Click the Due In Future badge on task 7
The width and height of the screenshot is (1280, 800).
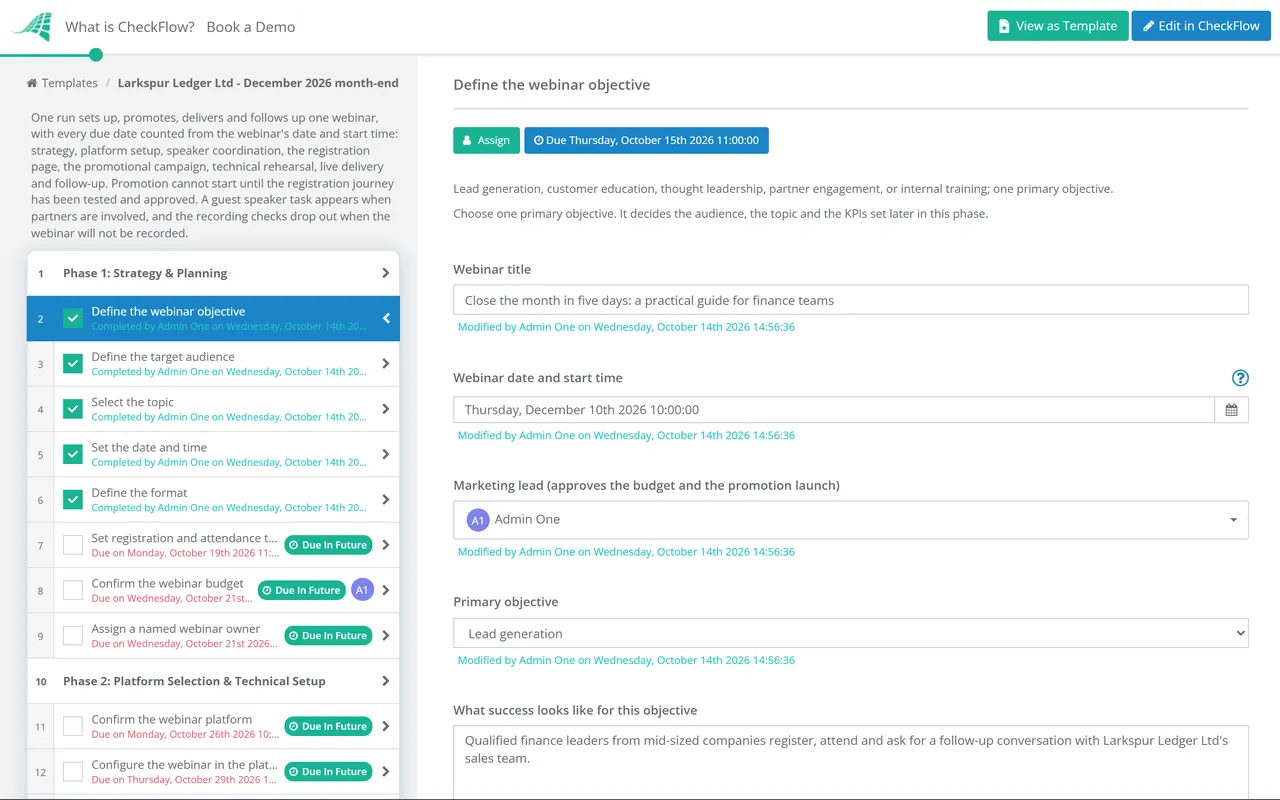328,545
